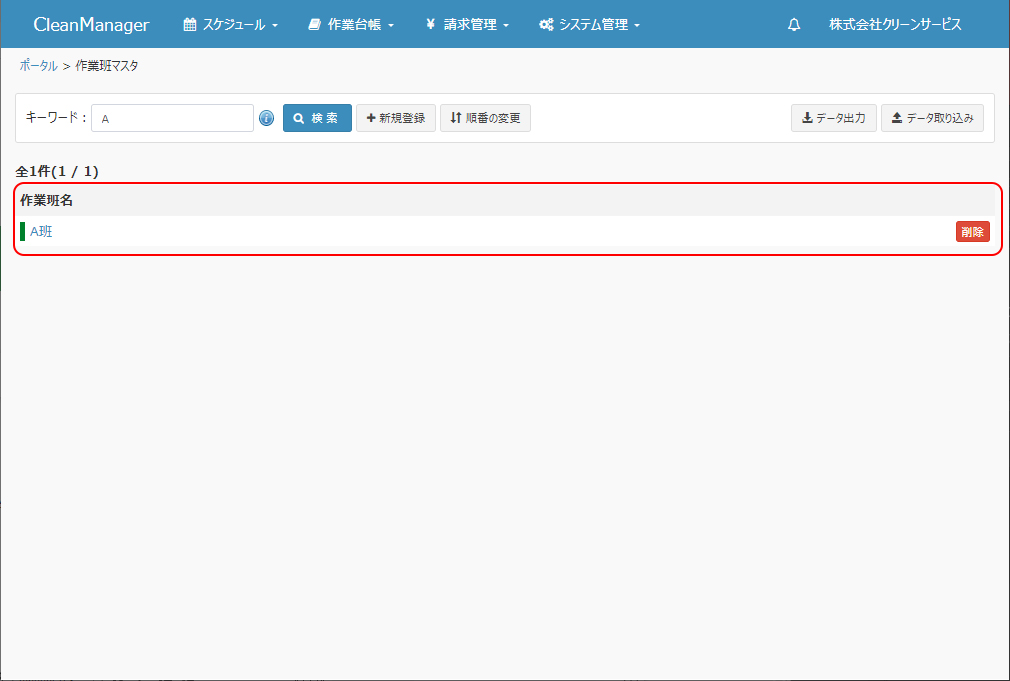
Task: Click the notification bell icon
Action: tap(794, 24)
